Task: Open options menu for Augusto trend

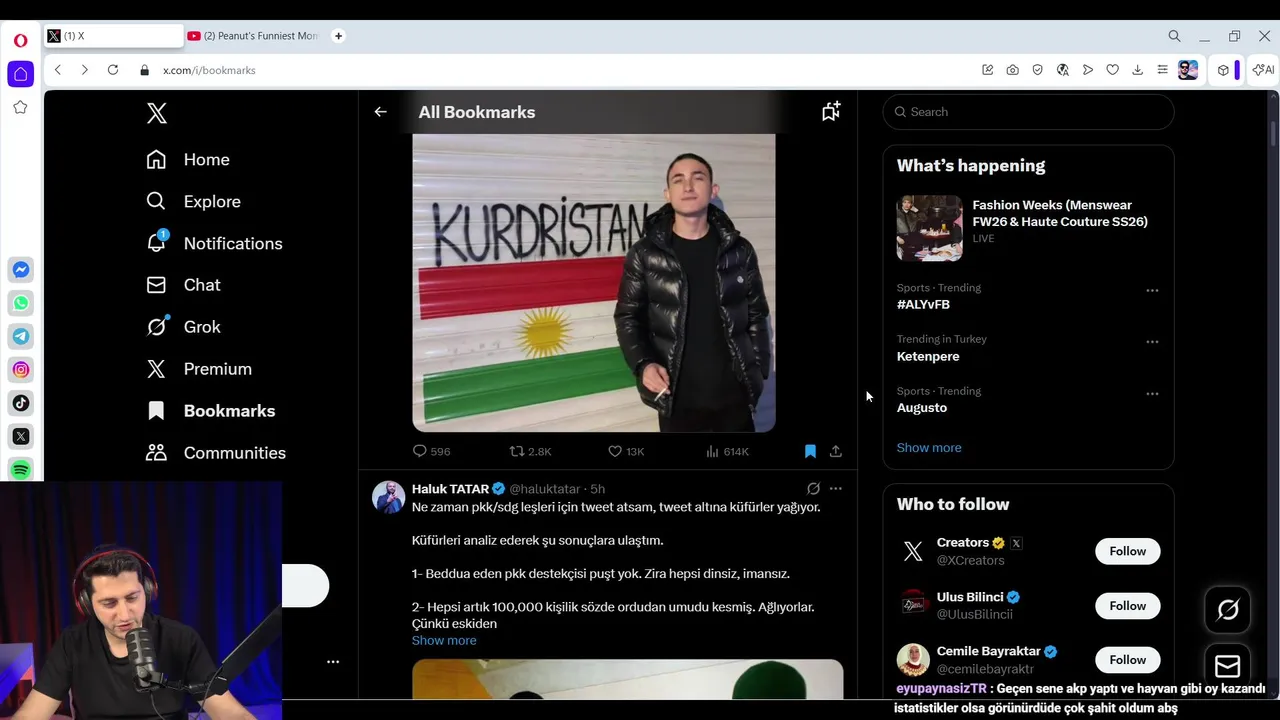Action: click(1152, 394)
